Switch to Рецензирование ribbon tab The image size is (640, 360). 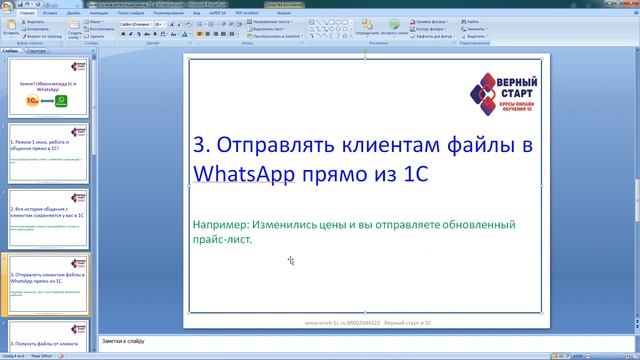coord(169,13)
